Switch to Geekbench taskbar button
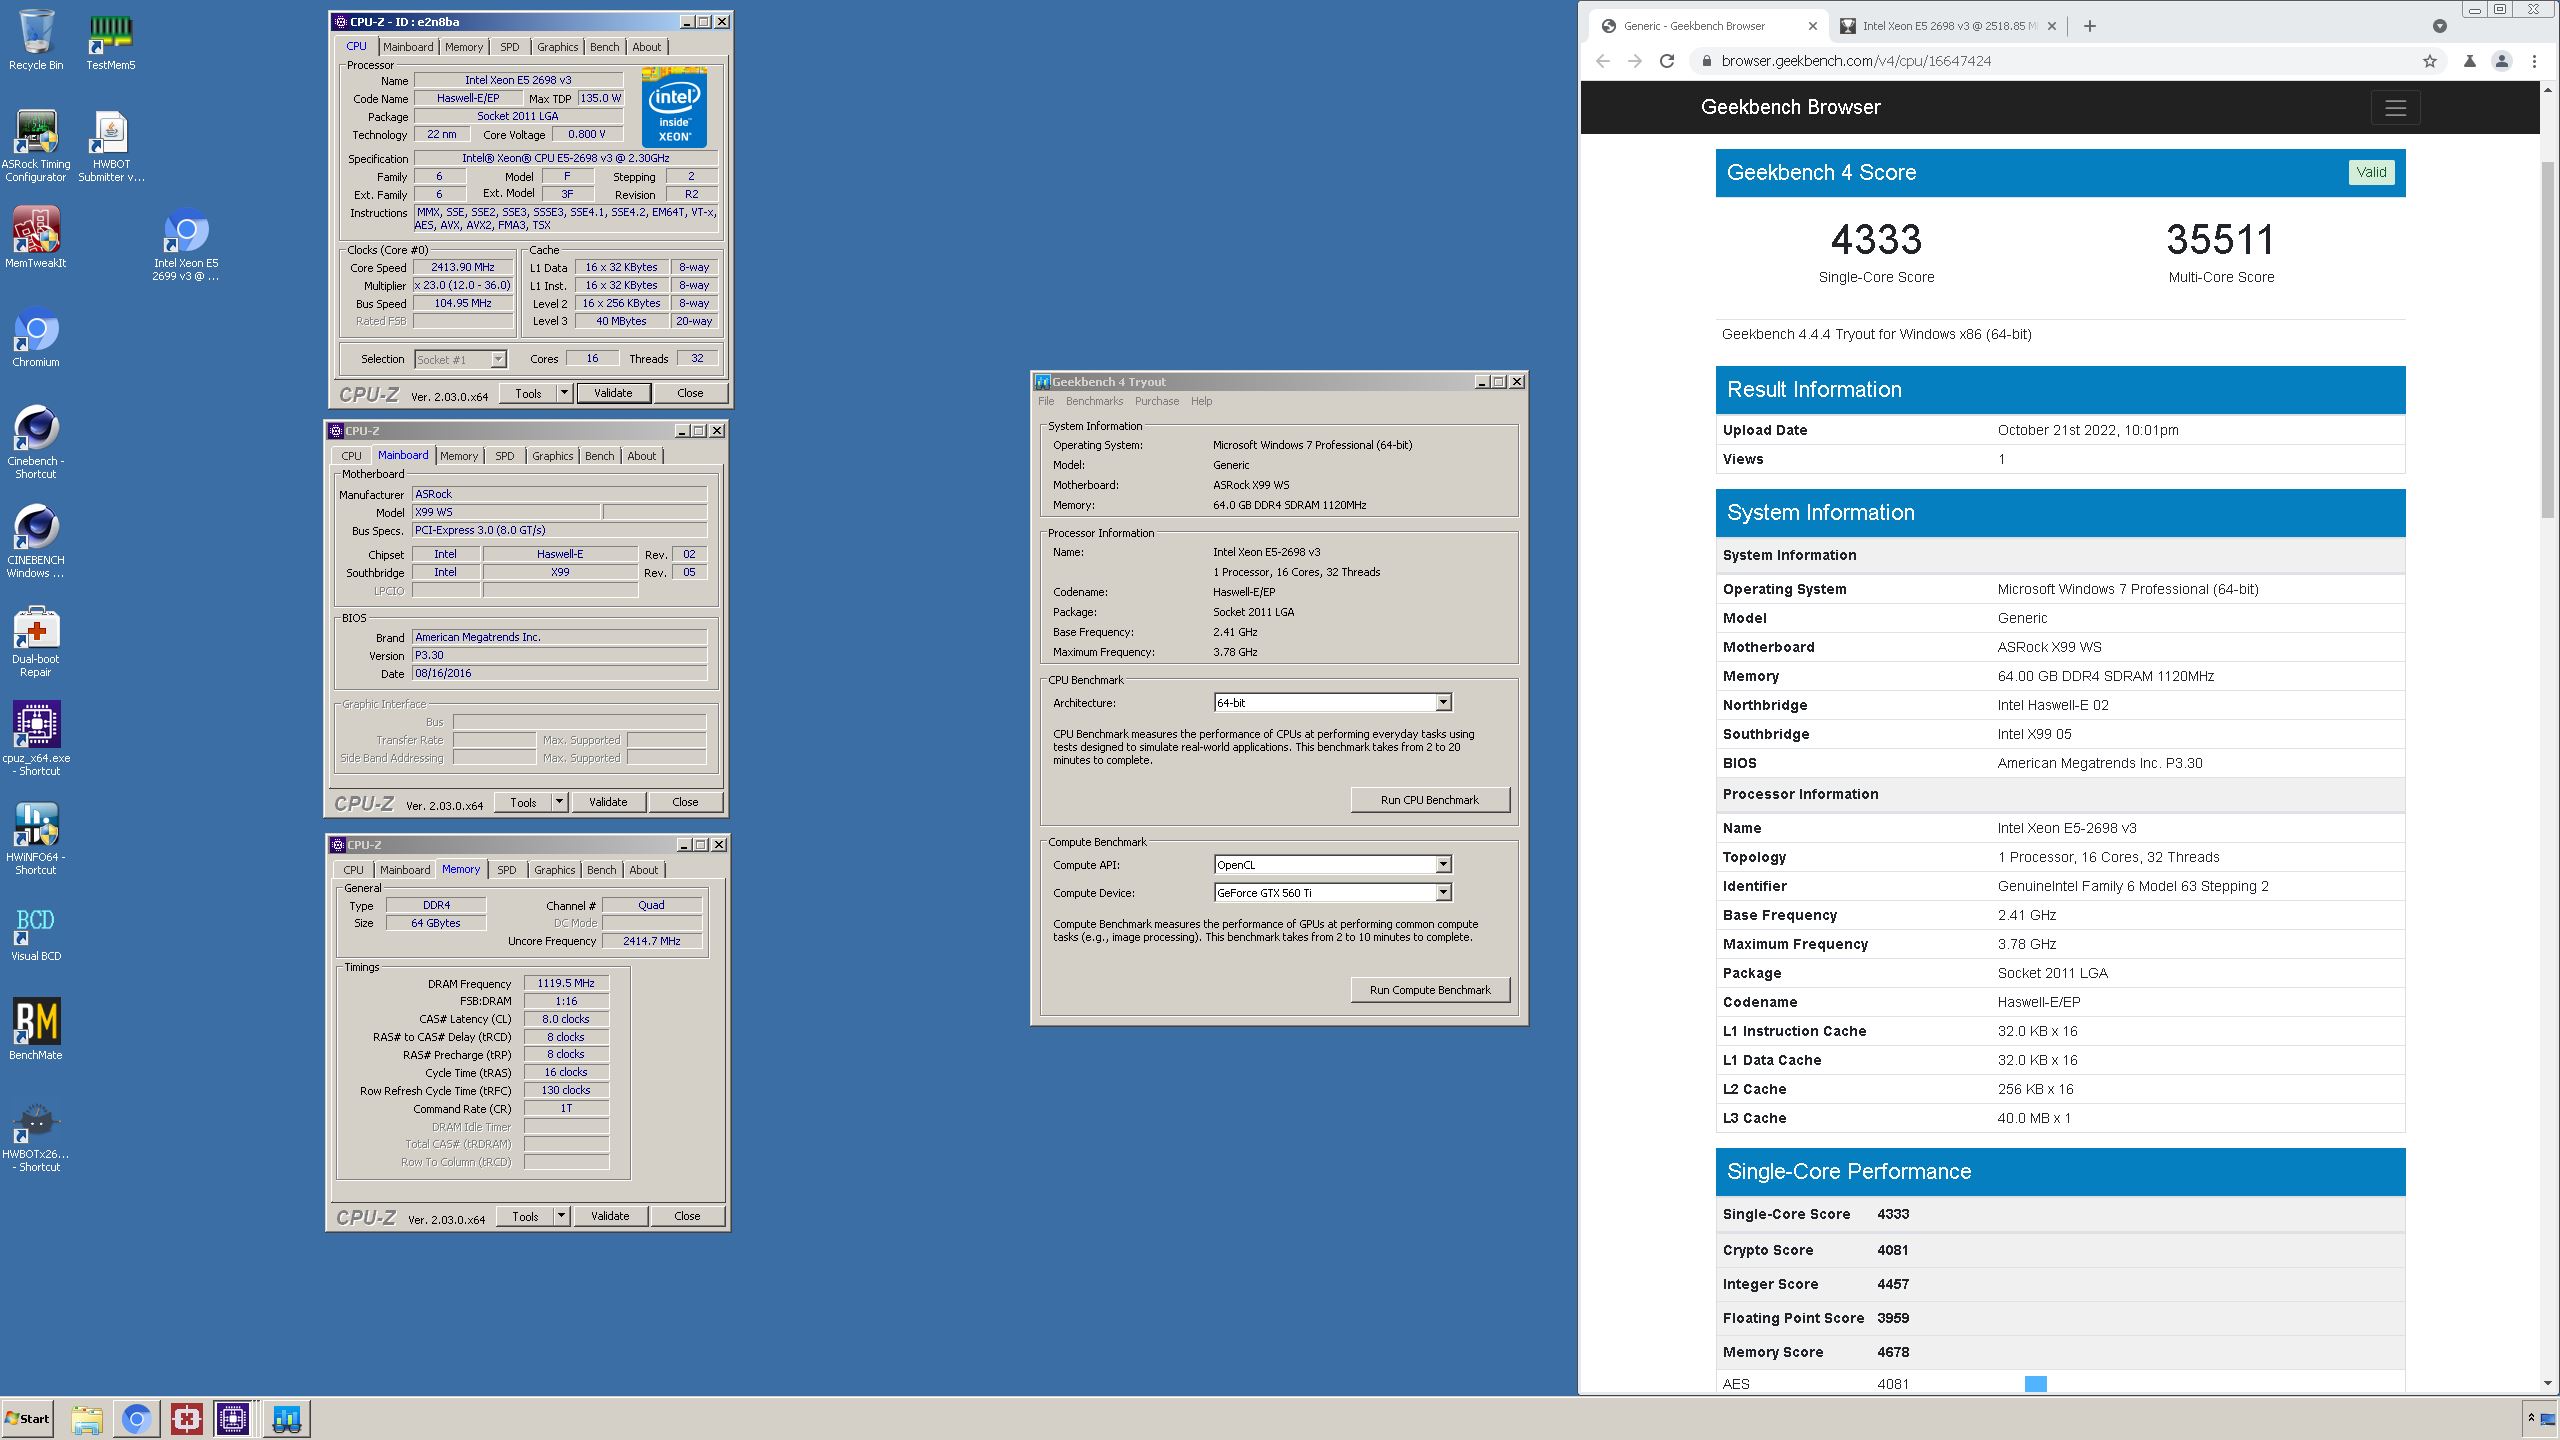 pyautogui.click(x=287, y=1418)
